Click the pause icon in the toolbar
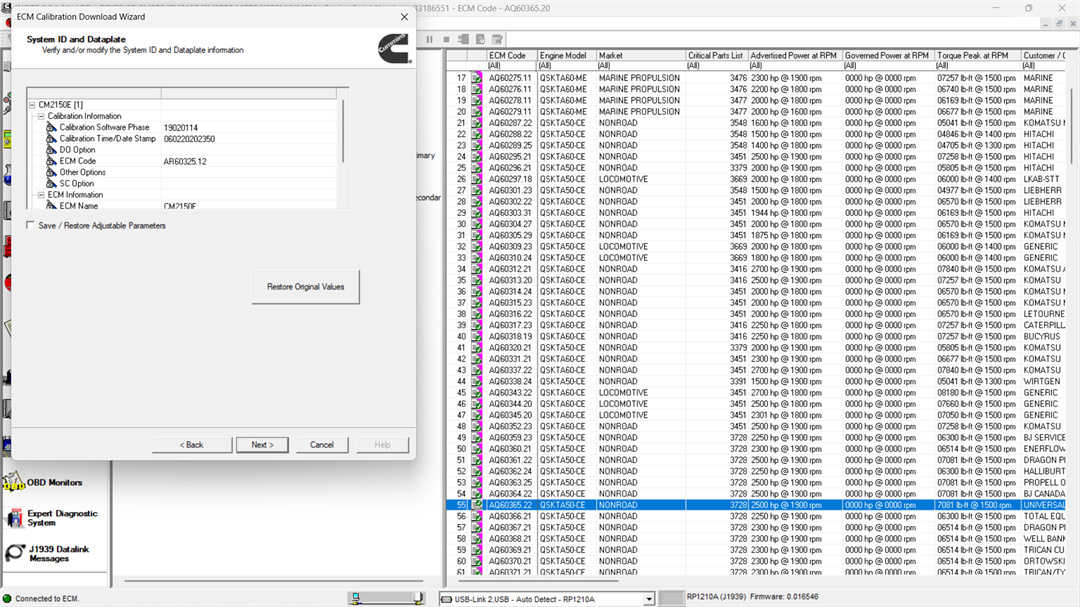 tap(430, 39)
